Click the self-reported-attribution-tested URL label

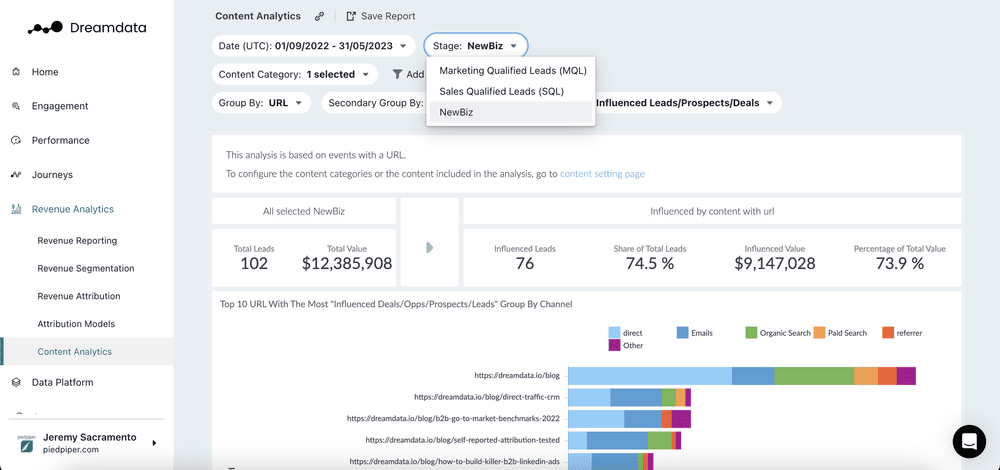point(463,440)
